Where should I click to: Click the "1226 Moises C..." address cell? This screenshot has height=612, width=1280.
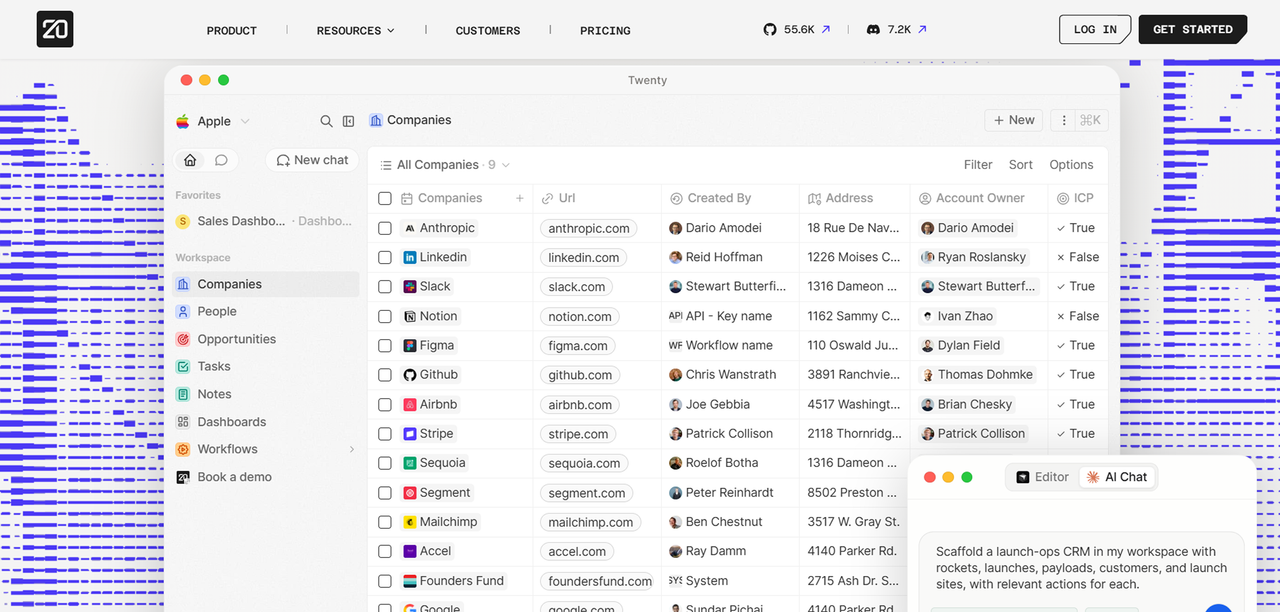click(x=854, y=257)
